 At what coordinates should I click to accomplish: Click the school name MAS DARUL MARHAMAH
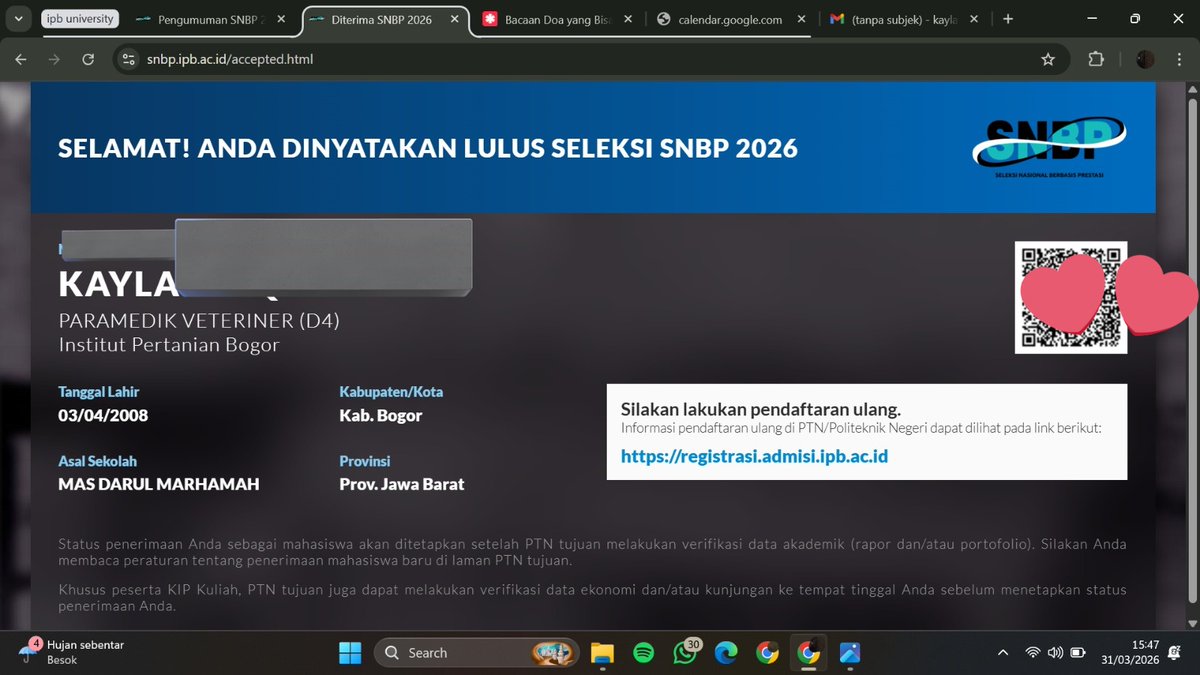click(159, 484)
